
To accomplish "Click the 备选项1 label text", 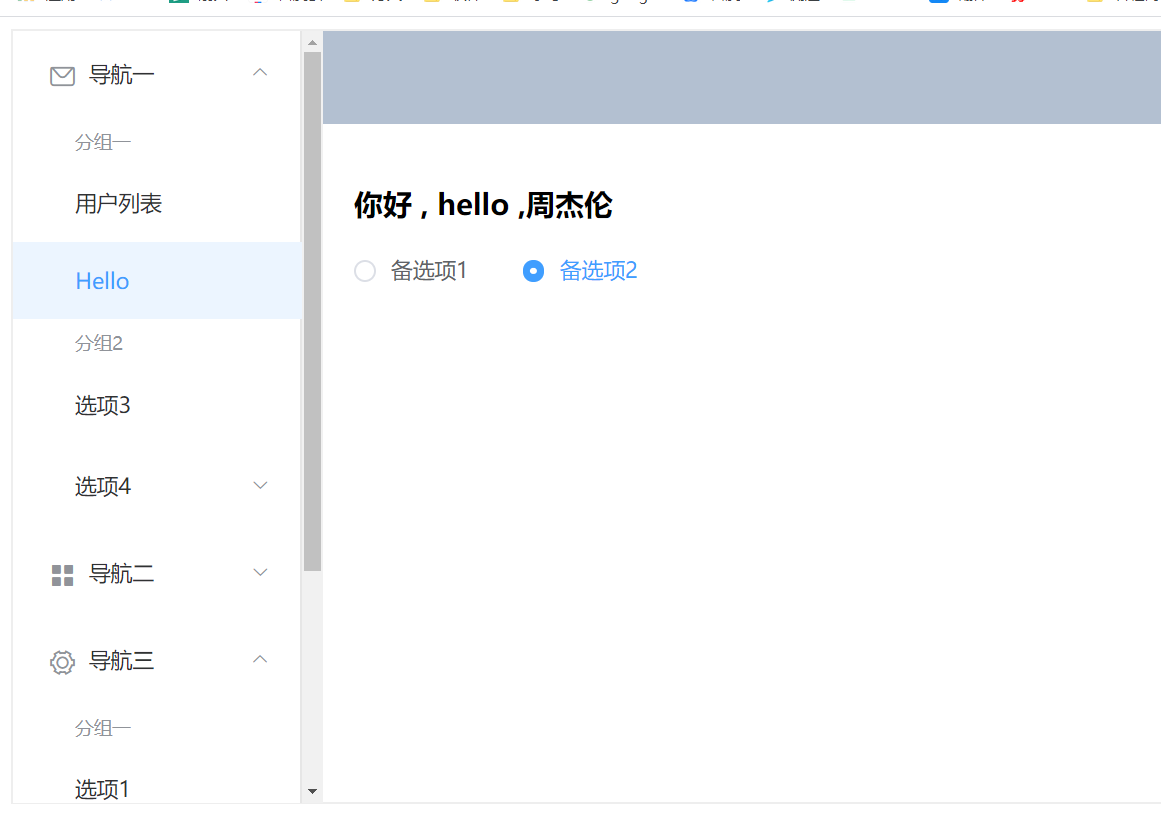I will (429, 271).
